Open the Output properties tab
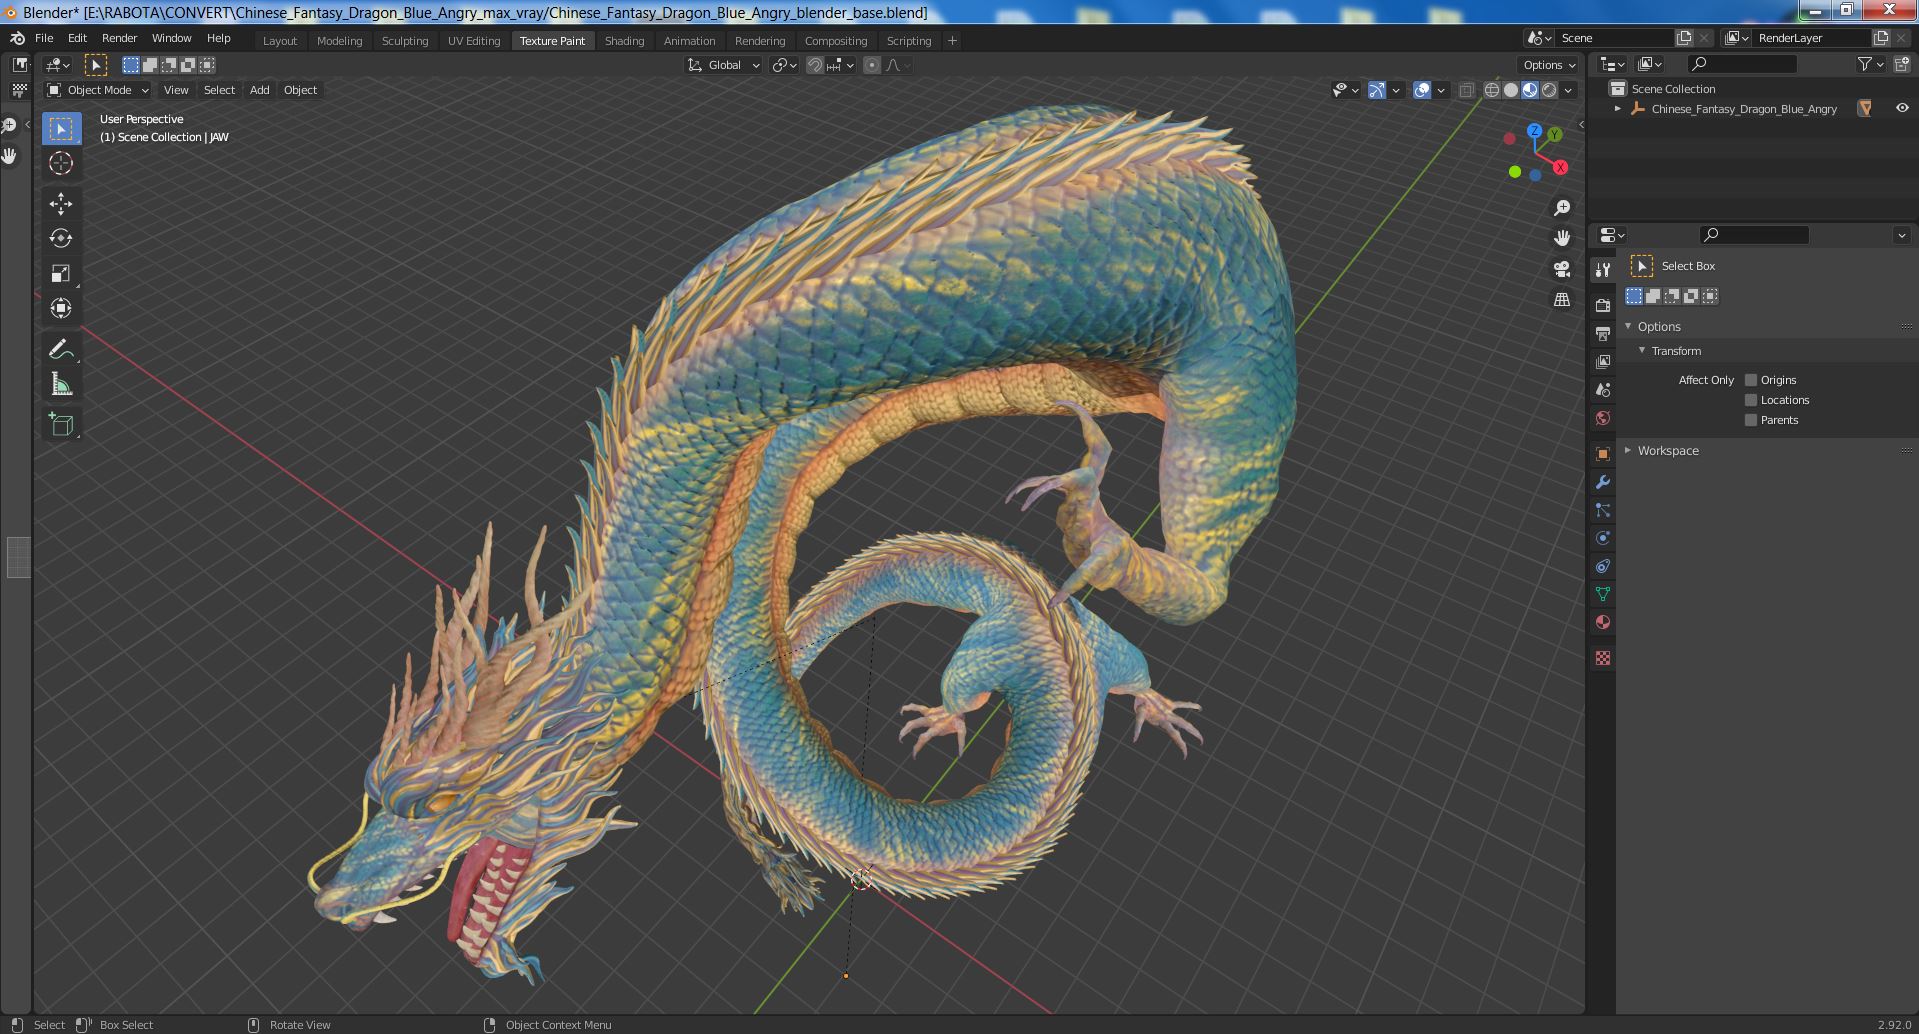The height and width of the screenshot is (1034, 1919). pyautogui.click(x=1603, y=333)
